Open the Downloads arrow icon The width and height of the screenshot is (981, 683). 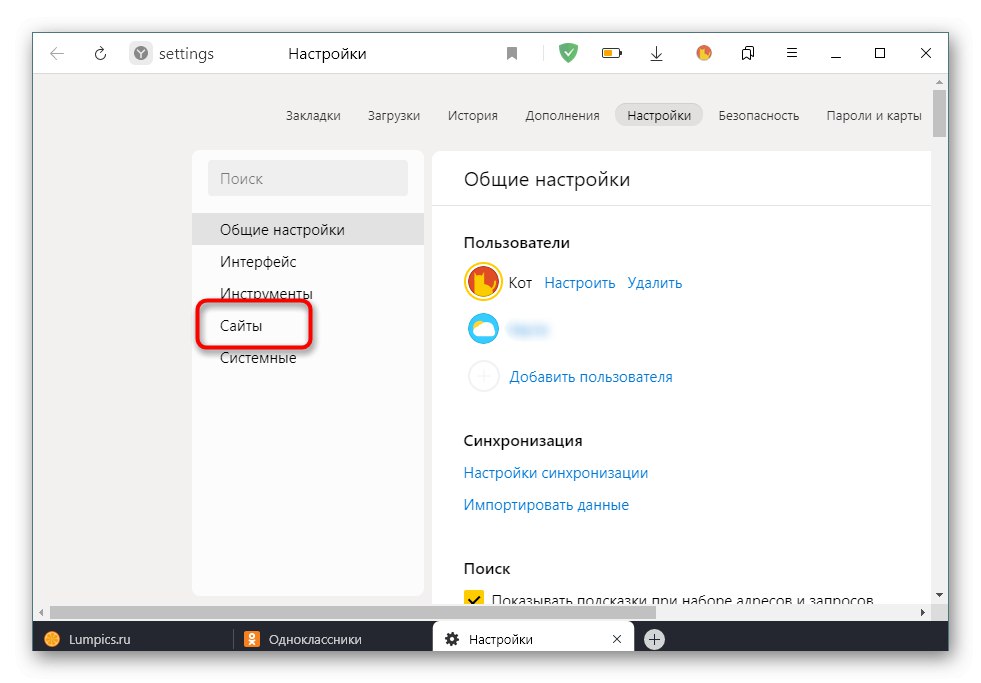click(656, 52)
